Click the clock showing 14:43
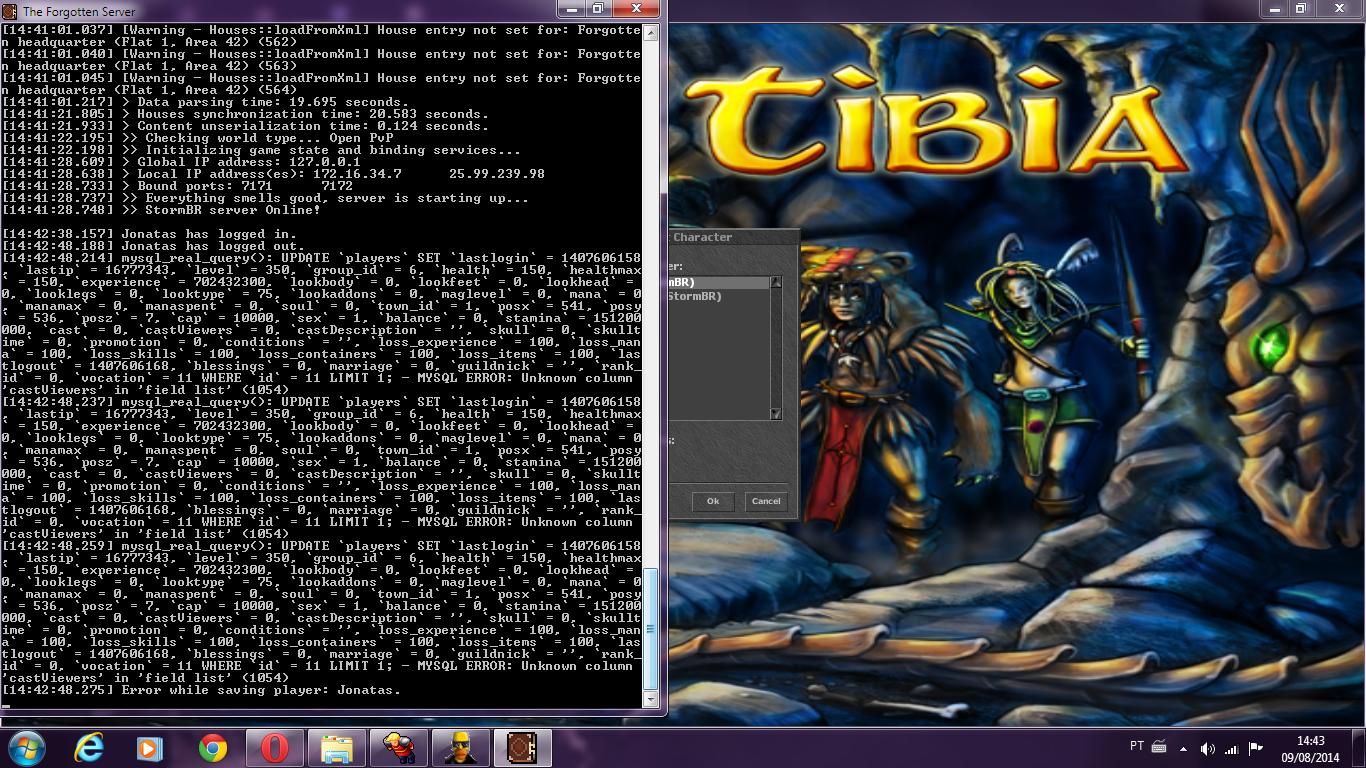 tap(1310, 741)
